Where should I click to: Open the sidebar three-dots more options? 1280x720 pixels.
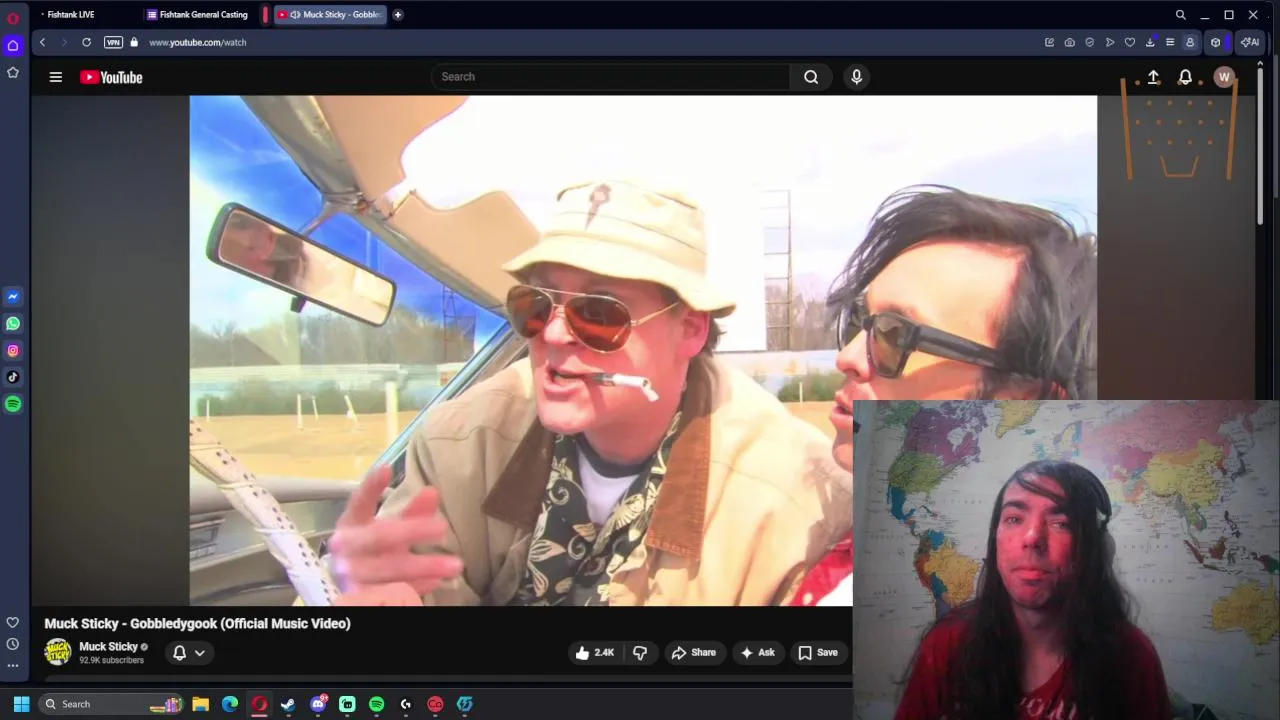[13, 665]
